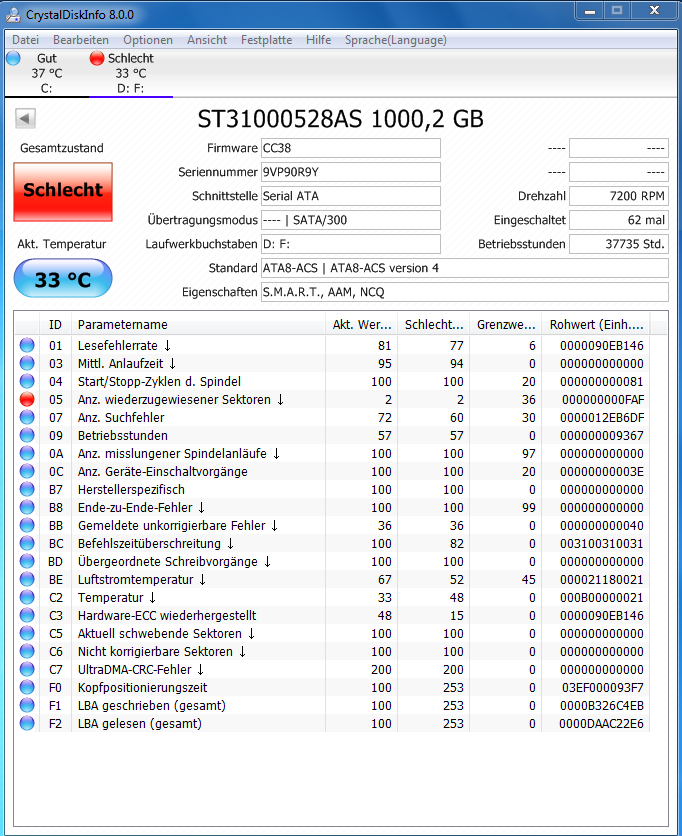Click the Betriebsstunden field 37735 Std.
Viewport: 682px width, 836px height.
click(619, 244)
